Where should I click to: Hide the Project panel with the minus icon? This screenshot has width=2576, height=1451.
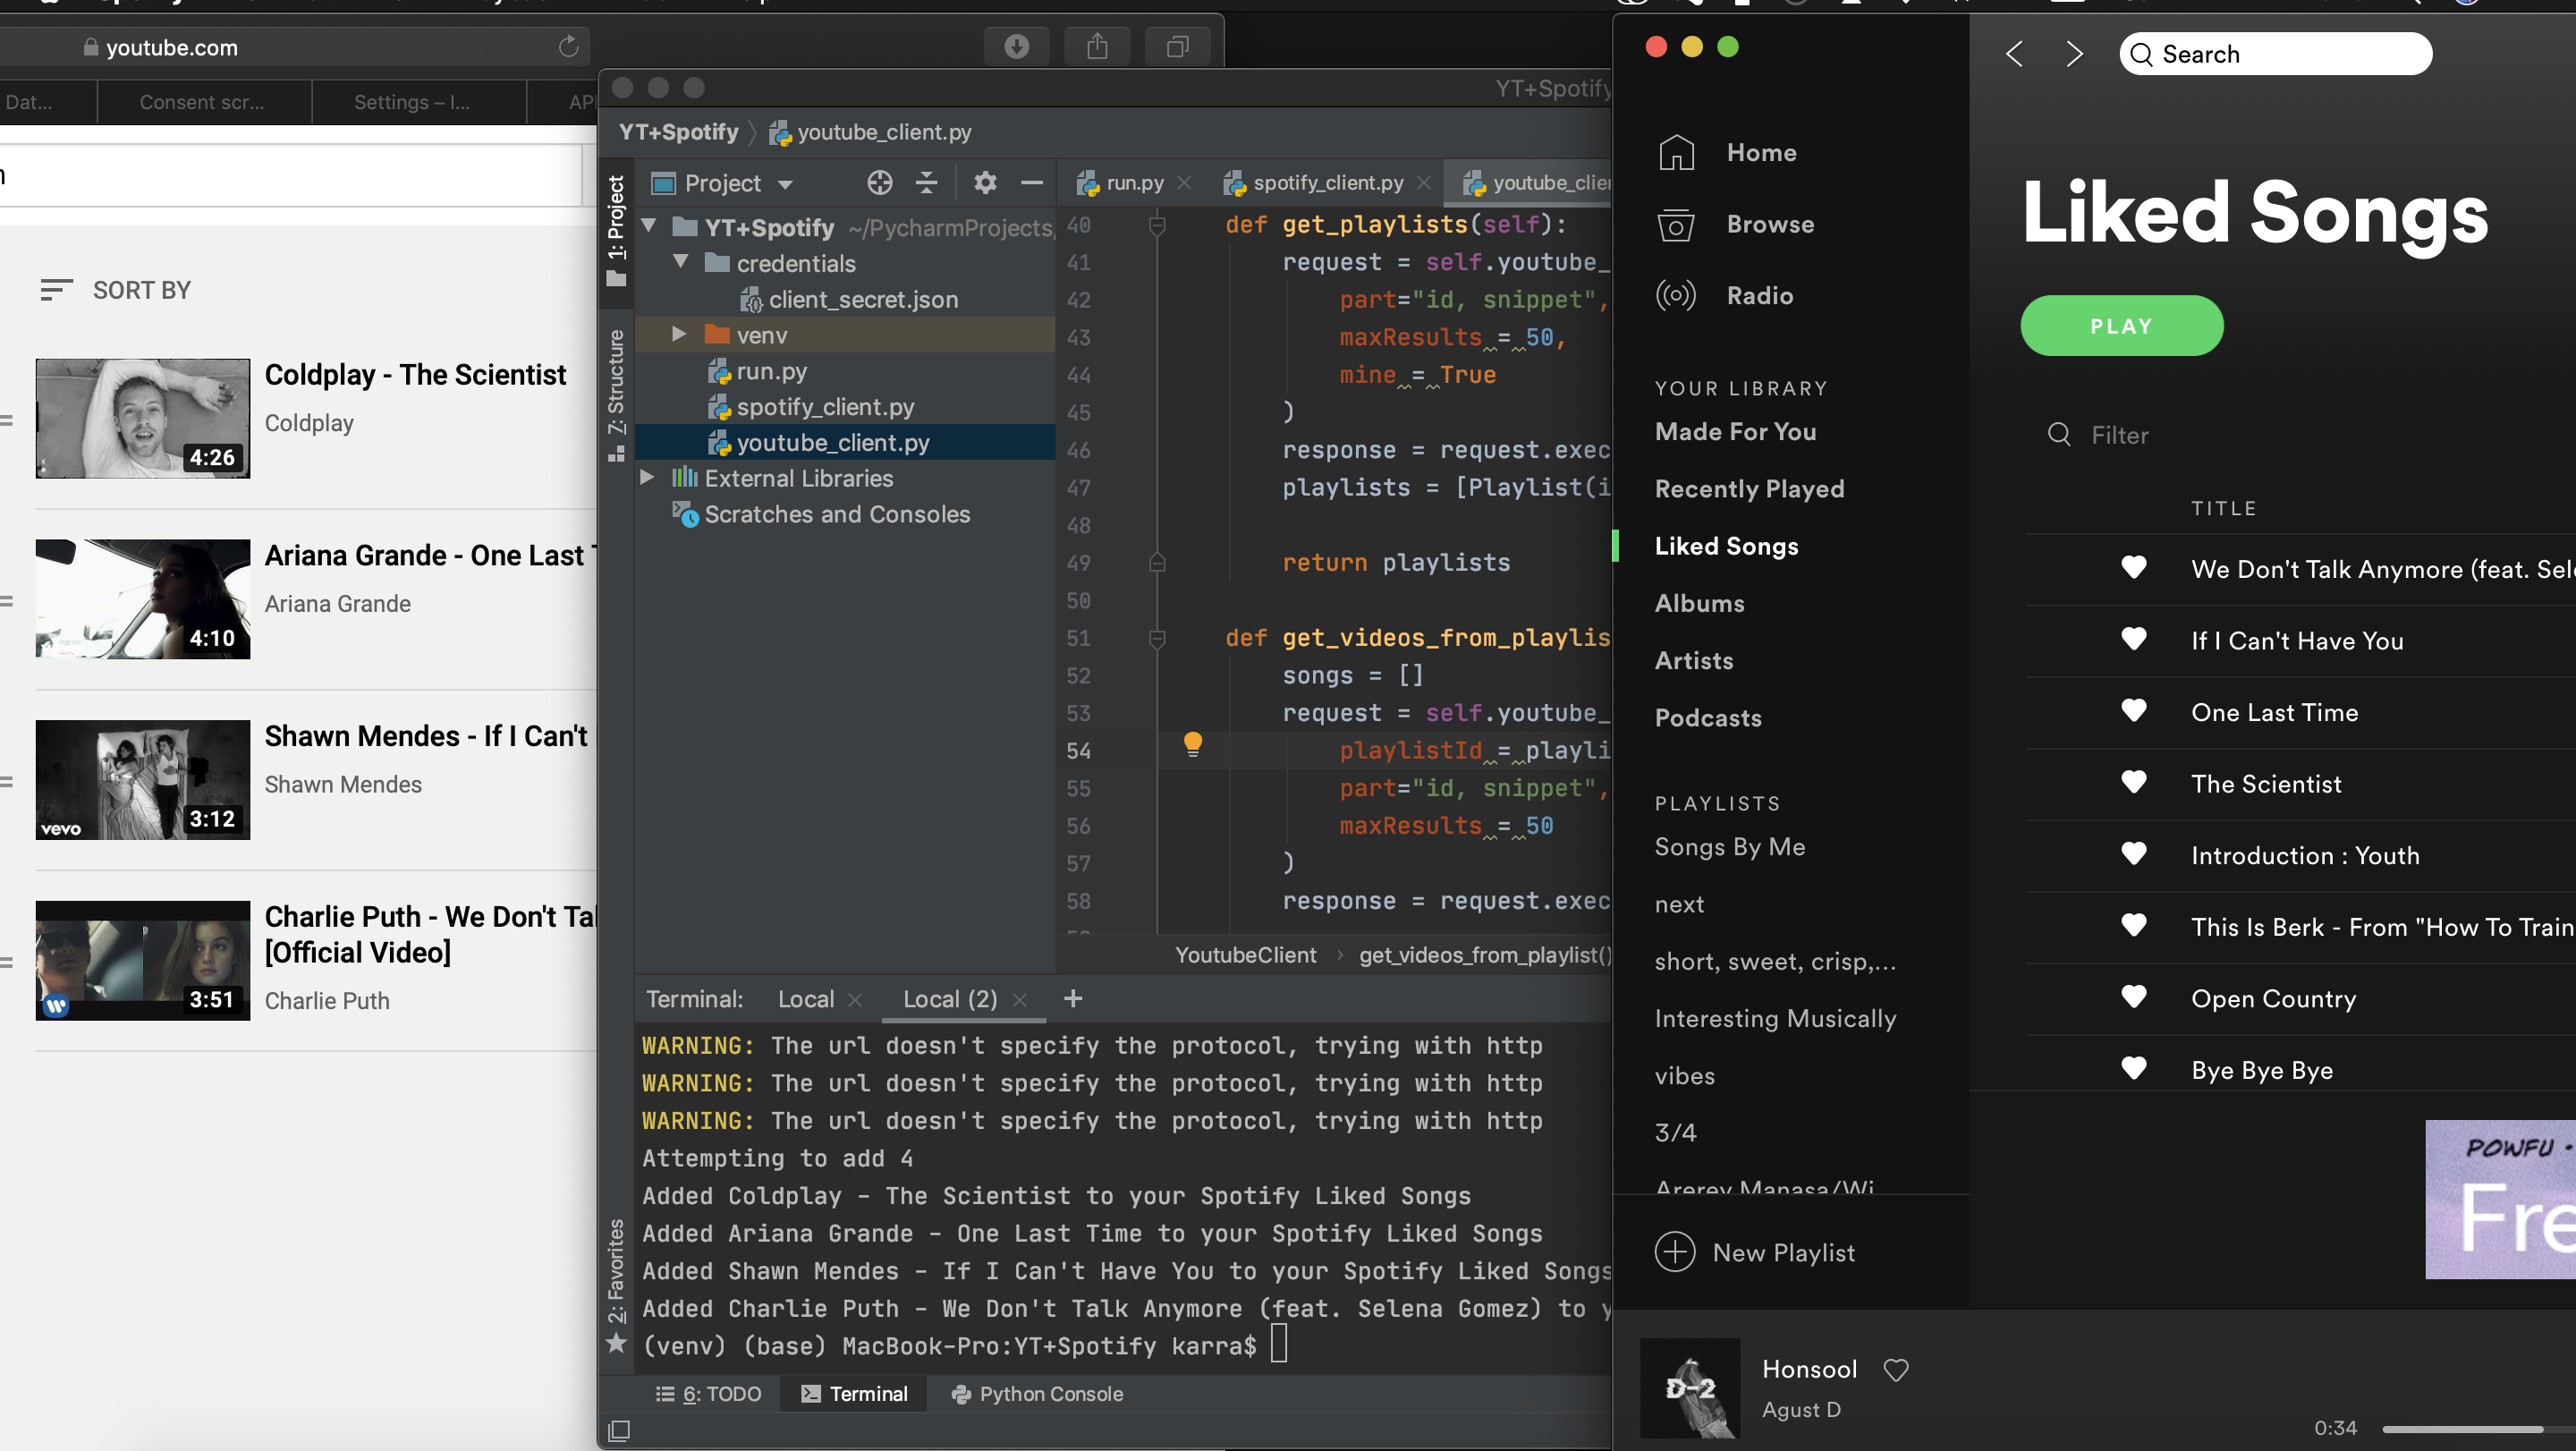click(1032, 182)
